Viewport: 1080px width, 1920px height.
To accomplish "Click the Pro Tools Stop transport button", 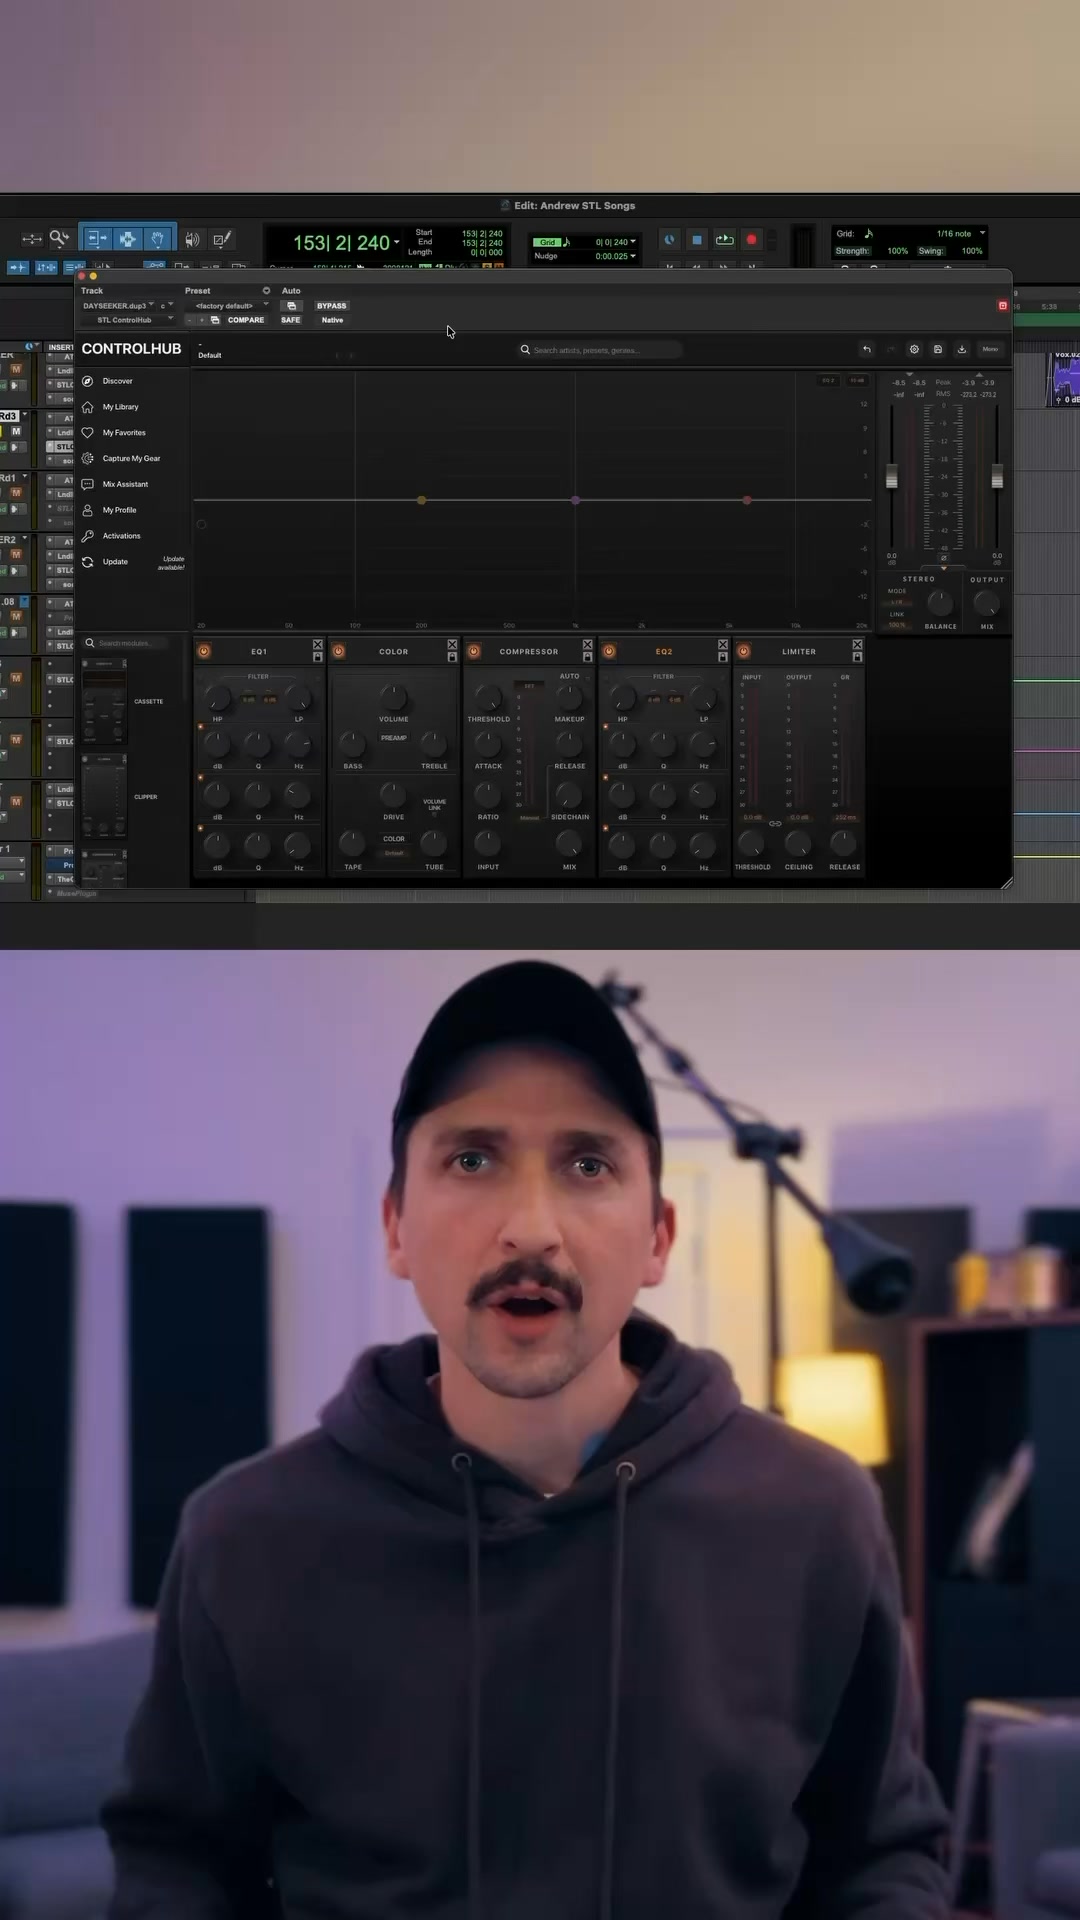I will click(697, 240).
